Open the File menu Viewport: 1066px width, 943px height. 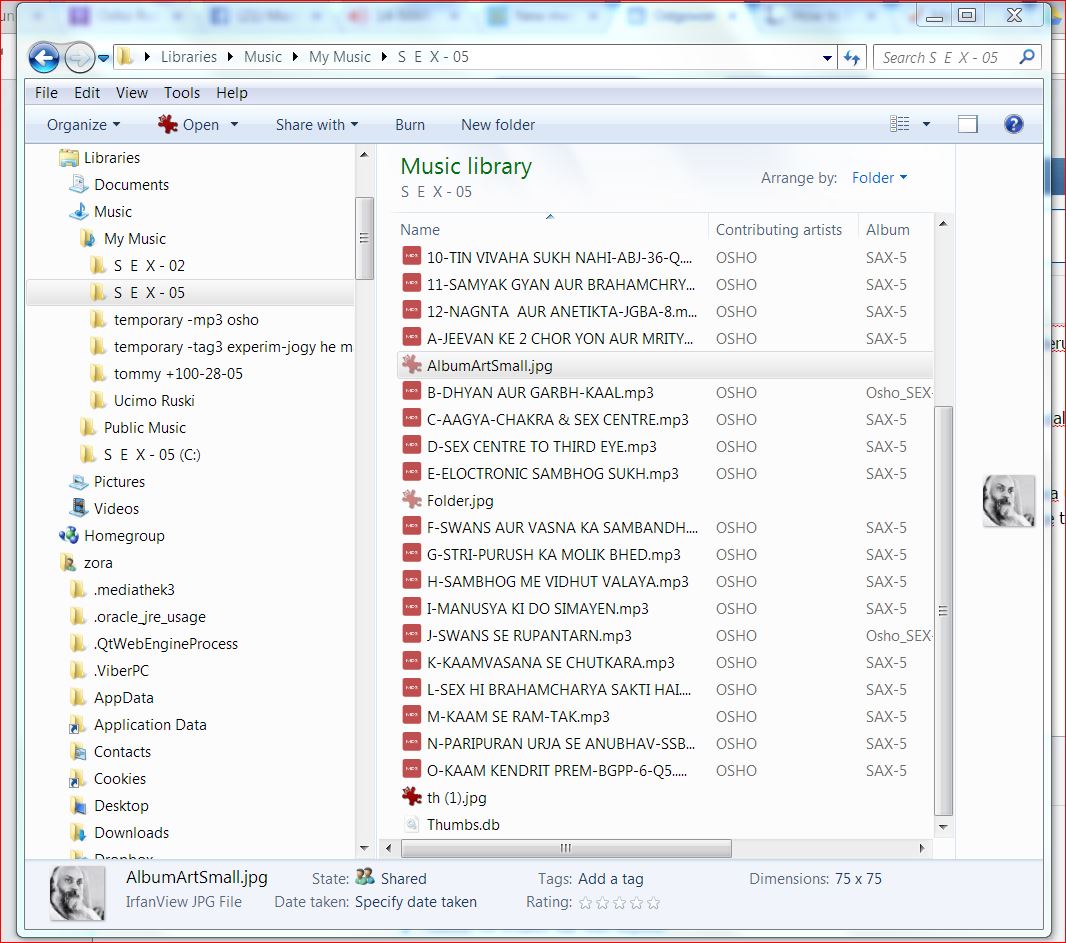coord(46,92)
